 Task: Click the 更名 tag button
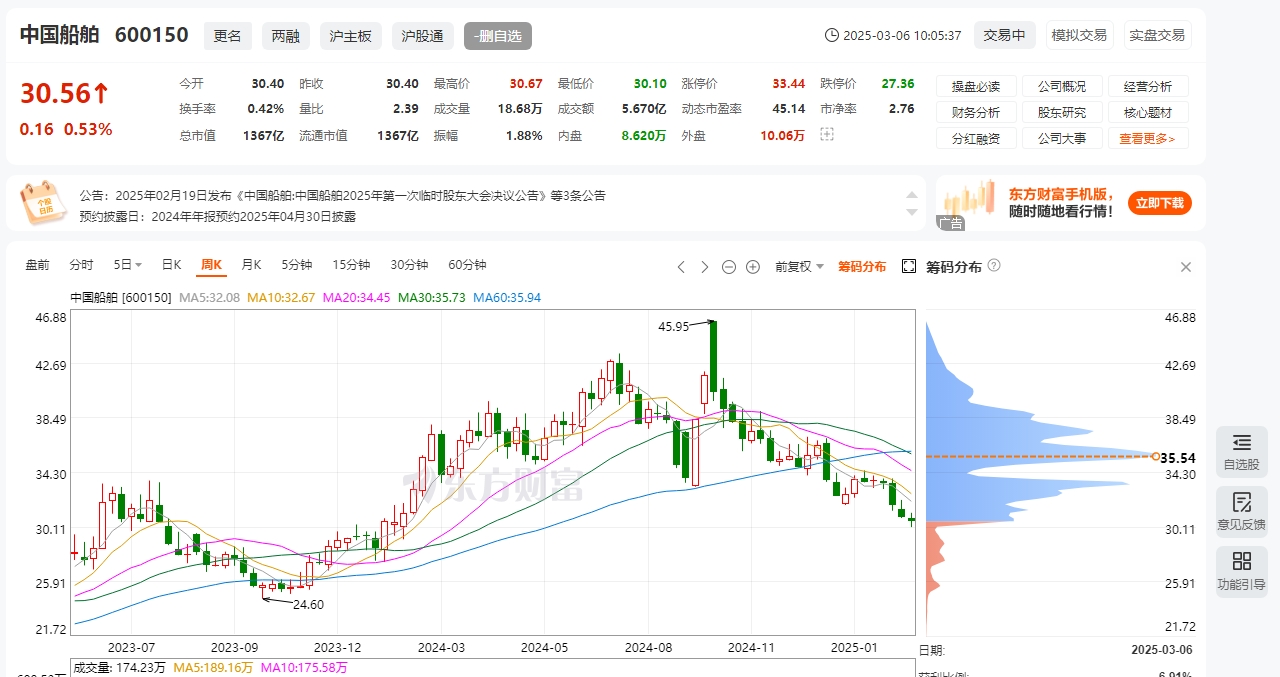pyautogui.click(x=228, y=36)
